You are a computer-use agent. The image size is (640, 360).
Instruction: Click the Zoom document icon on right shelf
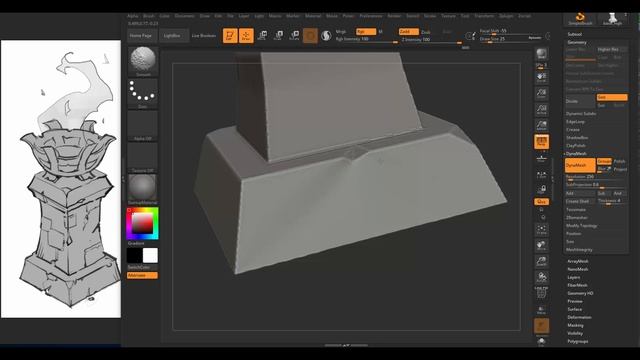coord(542,93)
